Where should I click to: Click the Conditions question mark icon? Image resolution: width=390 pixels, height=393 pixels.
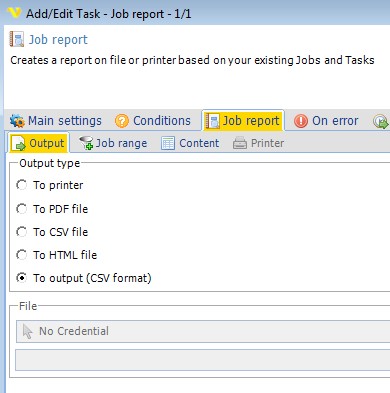pyautogui.click(x=122, y=121)
